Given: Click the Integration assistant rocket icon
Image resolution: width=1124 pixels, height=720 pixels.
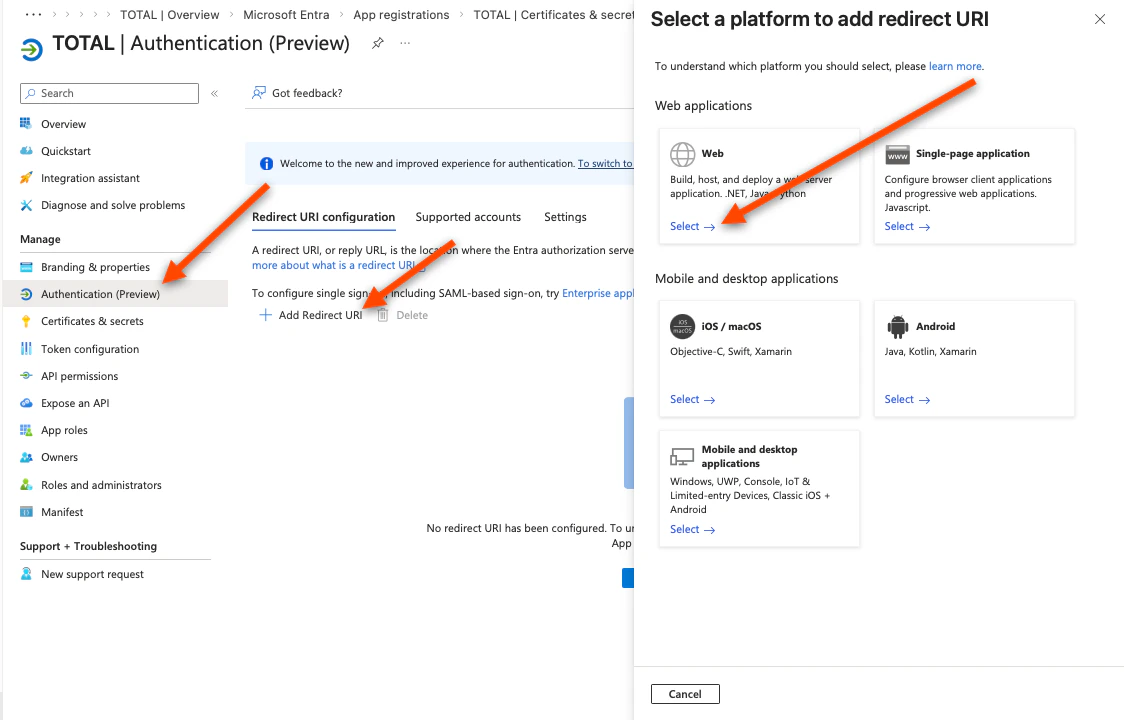Looking at the screenshot, I should click(26, 178).
